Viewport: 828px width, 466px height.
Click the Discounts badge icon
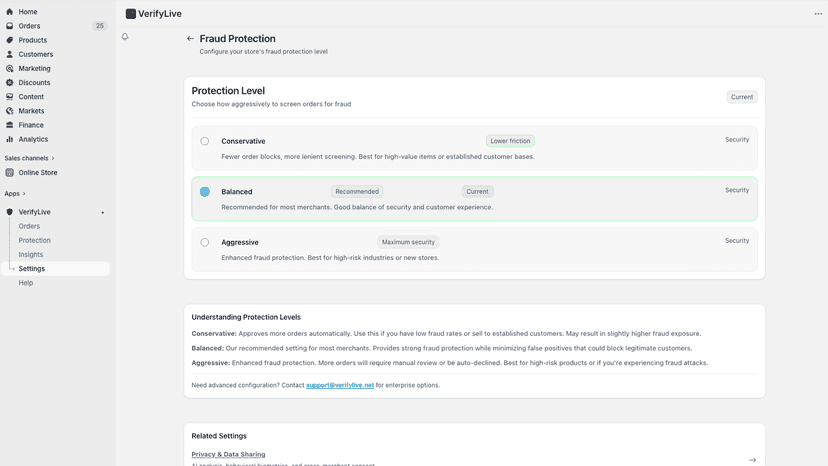click(10, 82)
